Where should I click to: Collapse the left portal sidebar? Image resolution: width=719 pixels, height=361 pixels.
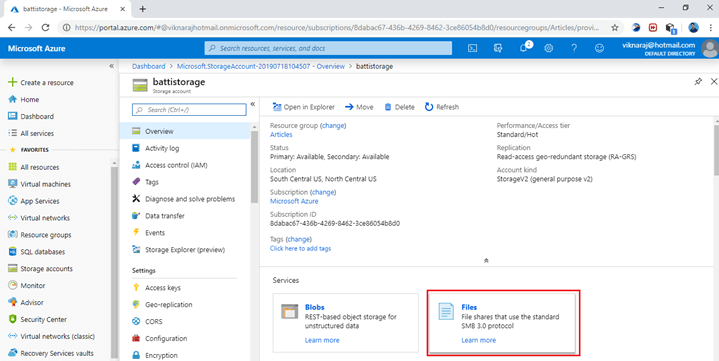[x=111, y=66]
